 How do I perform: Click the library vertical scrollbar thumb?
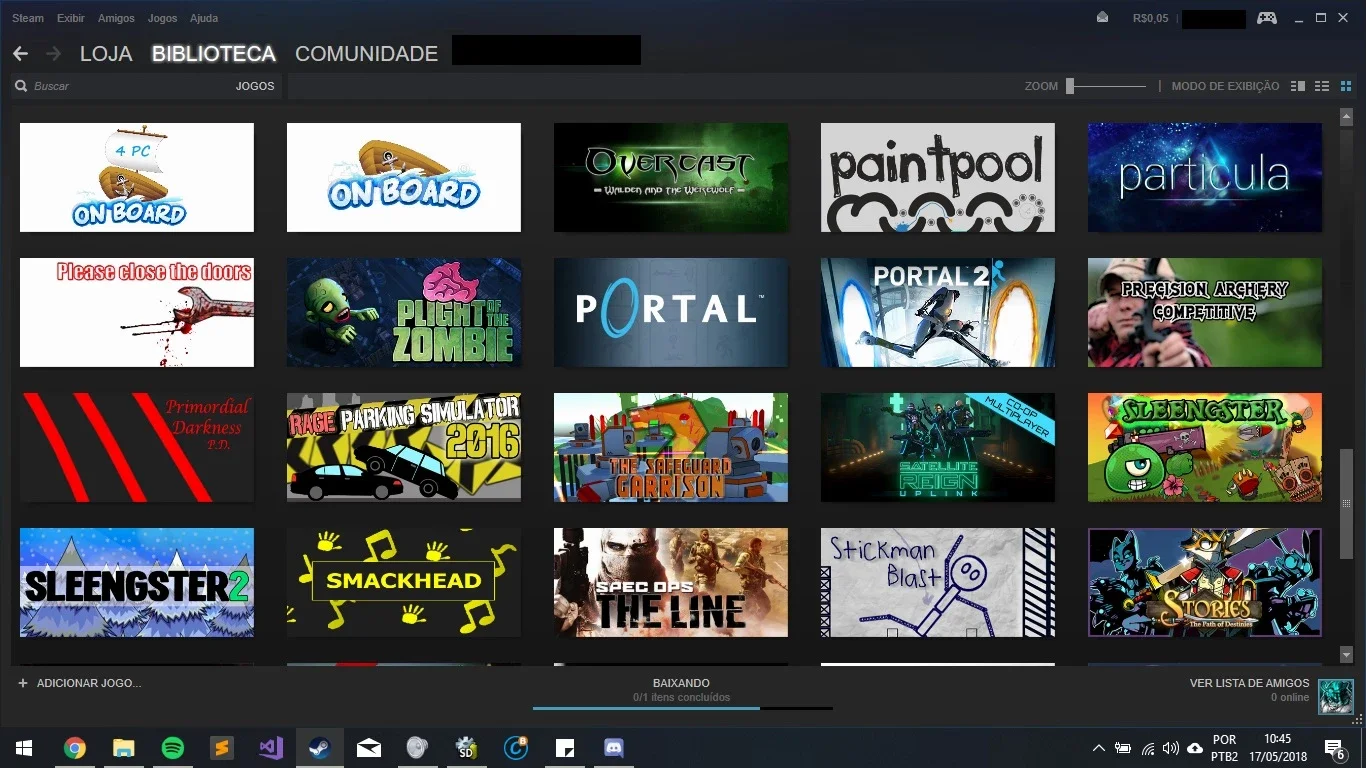coord(1346,503)
